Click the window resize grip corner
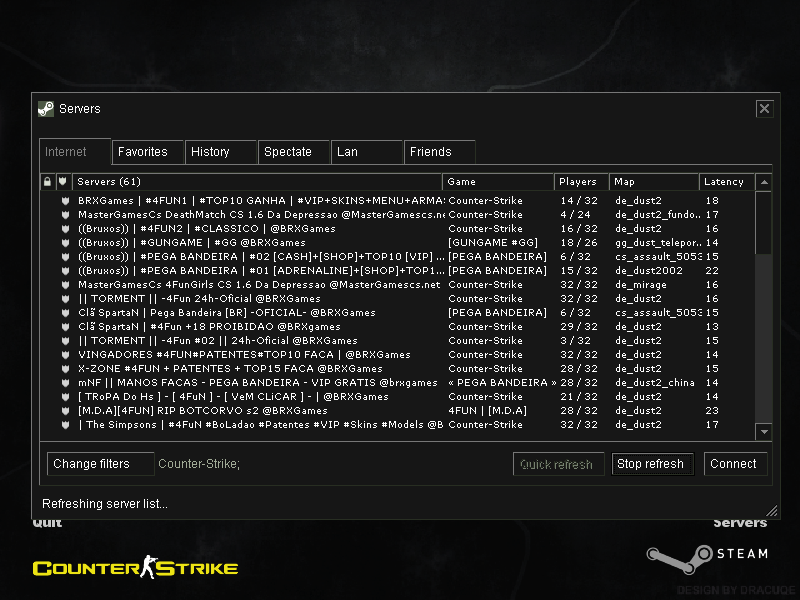The width and height of the screenshot is (800, 600). (x=772, y=511)
